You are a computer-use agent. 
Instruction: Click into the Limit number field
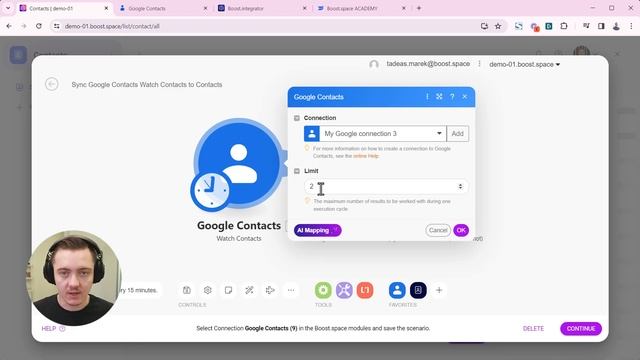pos(386,187)
